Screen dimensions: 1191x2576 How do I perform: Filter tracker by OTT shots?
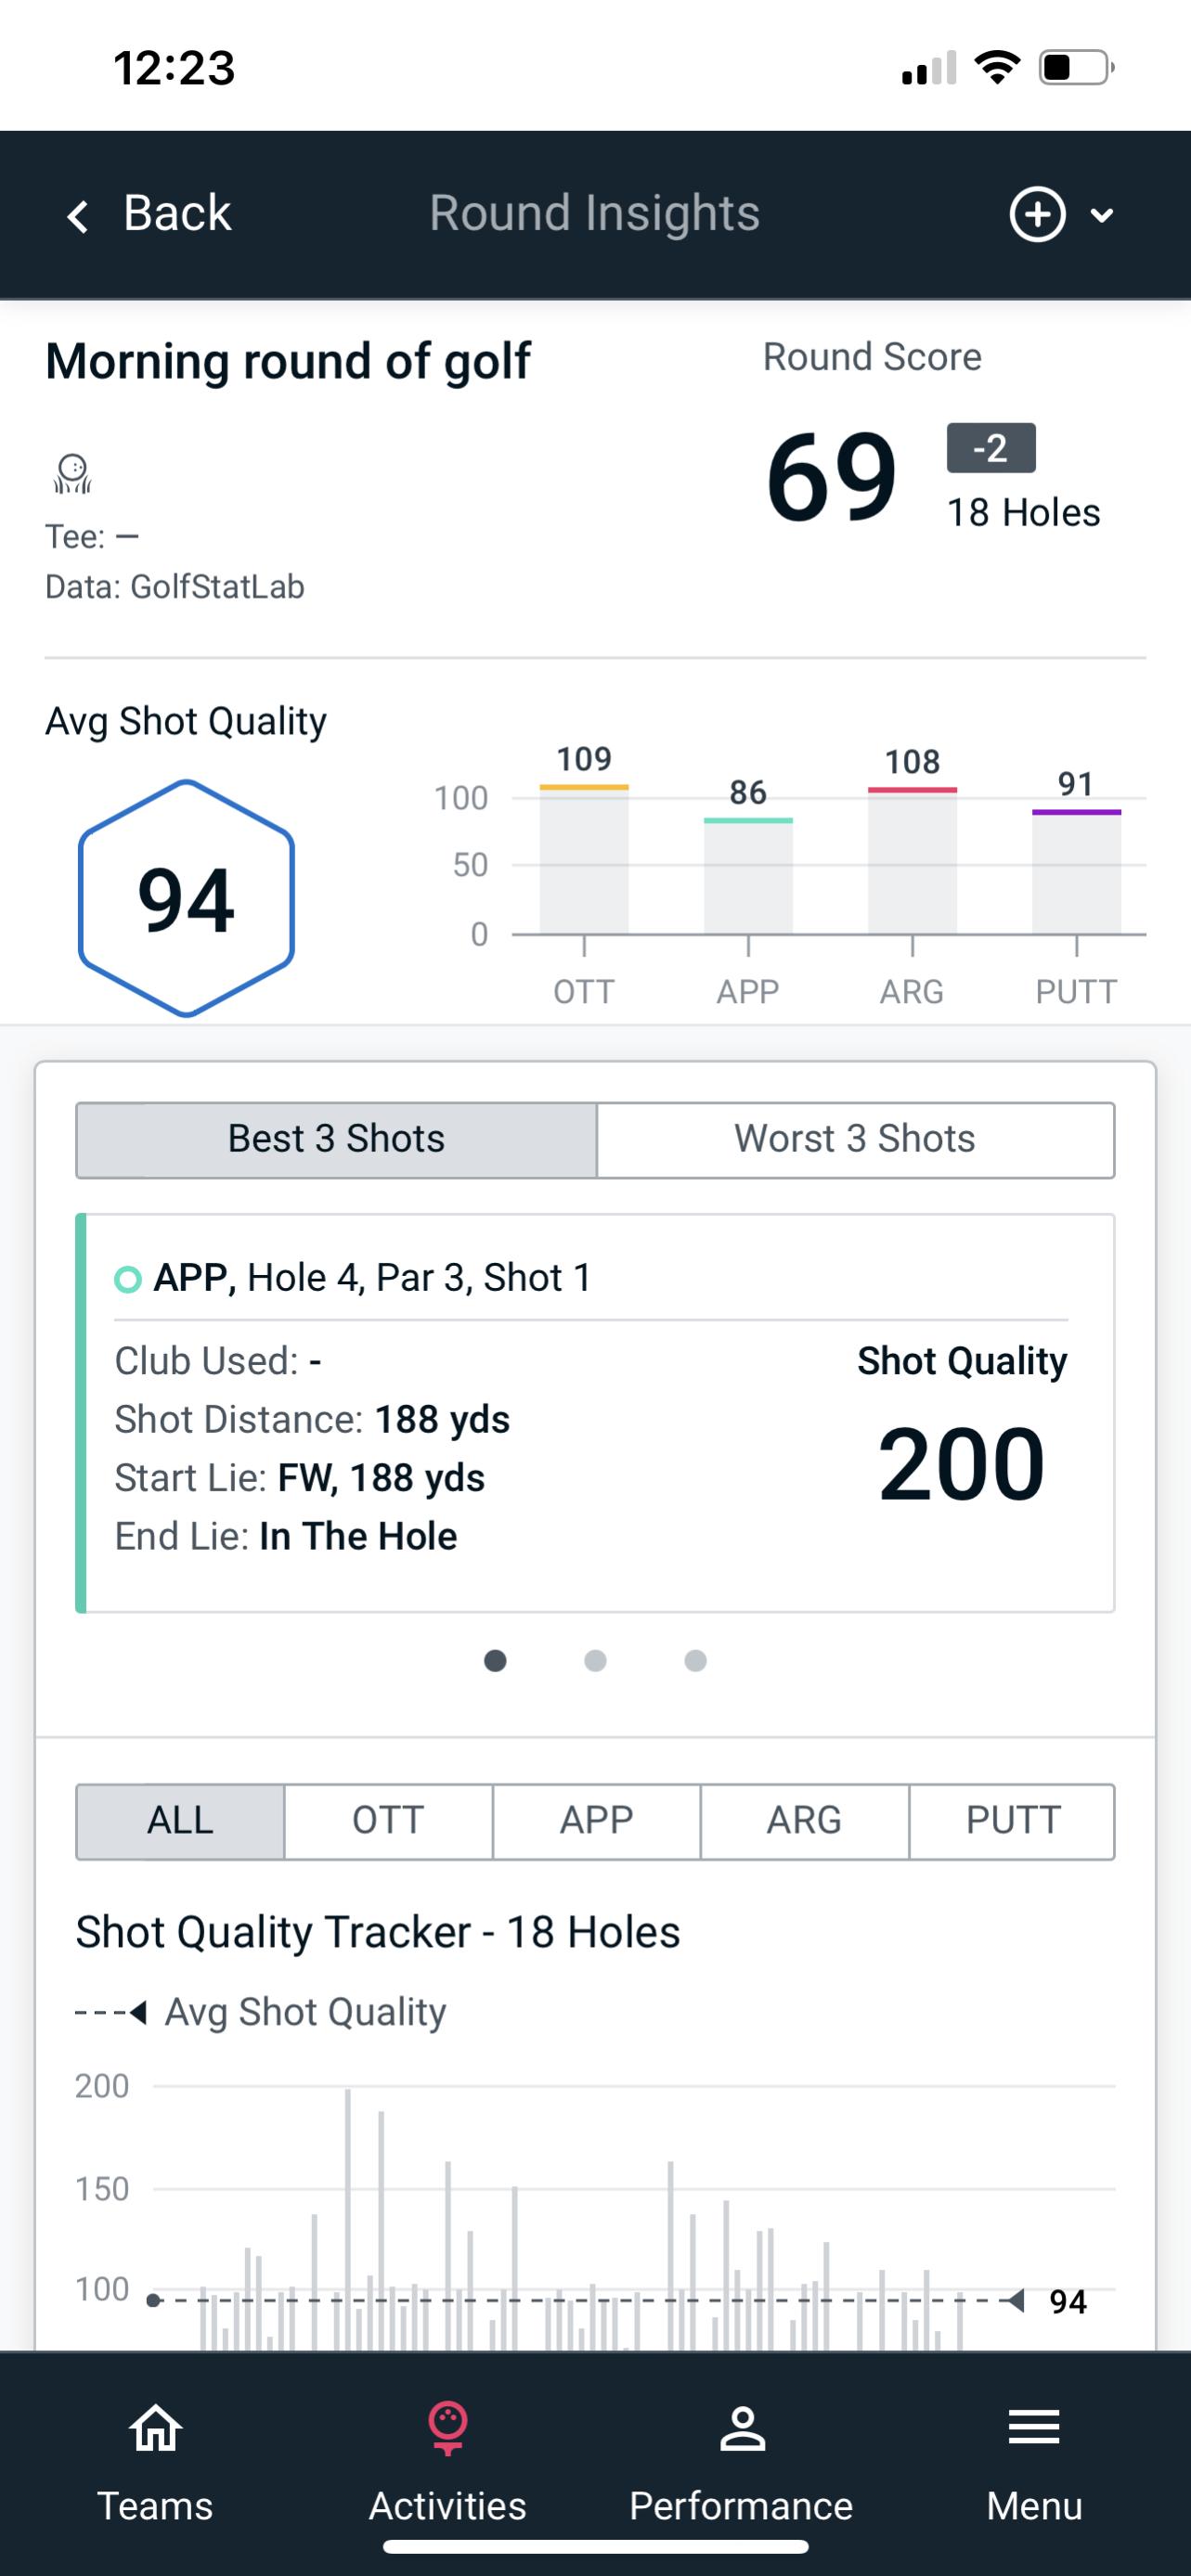click(x=388, y=1821)
